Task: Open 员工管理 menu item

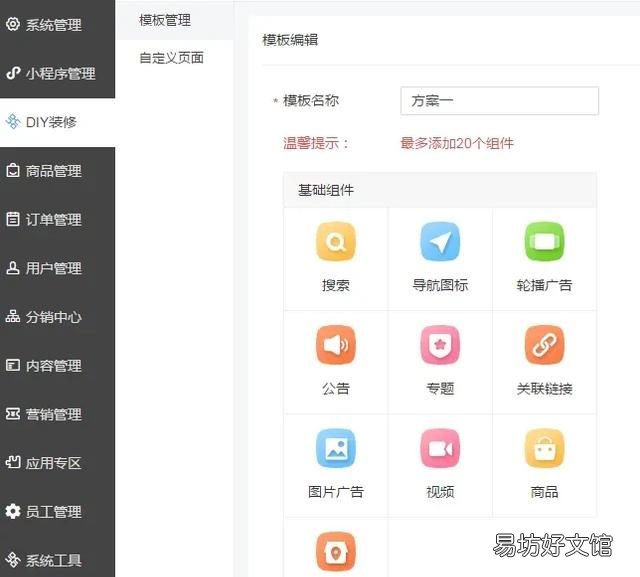Action: point(58,512)
